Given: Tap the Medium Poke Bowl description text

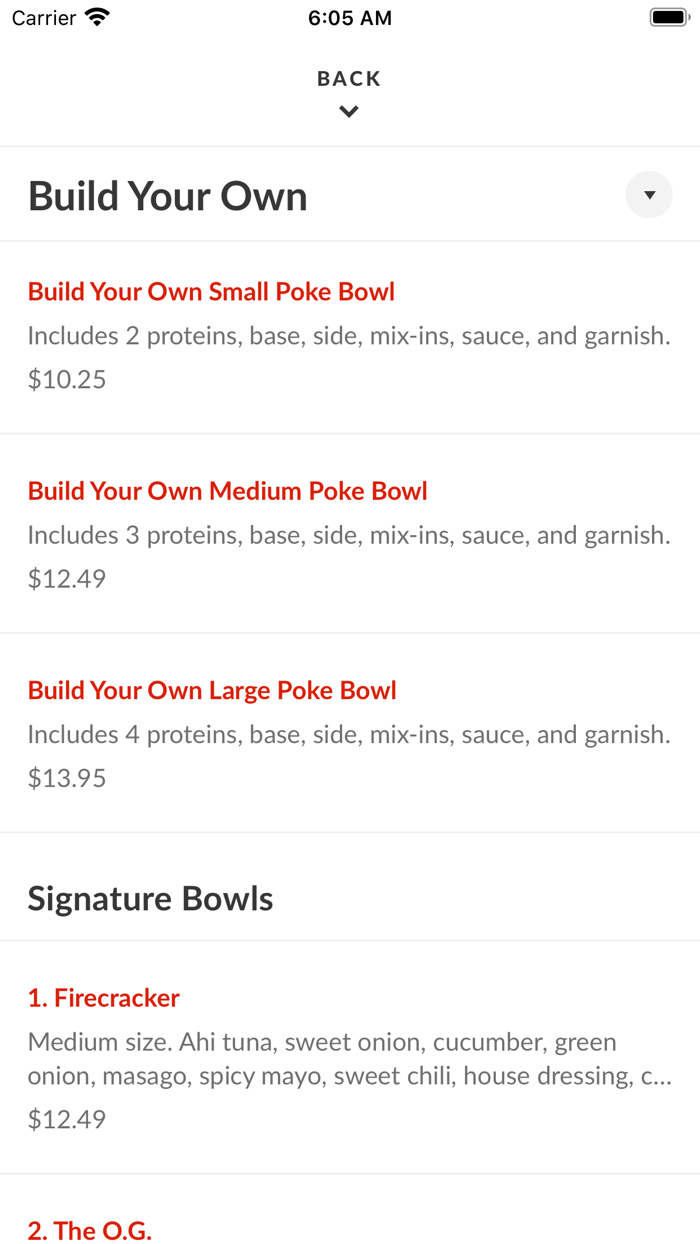Looking at the screenshot, I should [349, 534].
